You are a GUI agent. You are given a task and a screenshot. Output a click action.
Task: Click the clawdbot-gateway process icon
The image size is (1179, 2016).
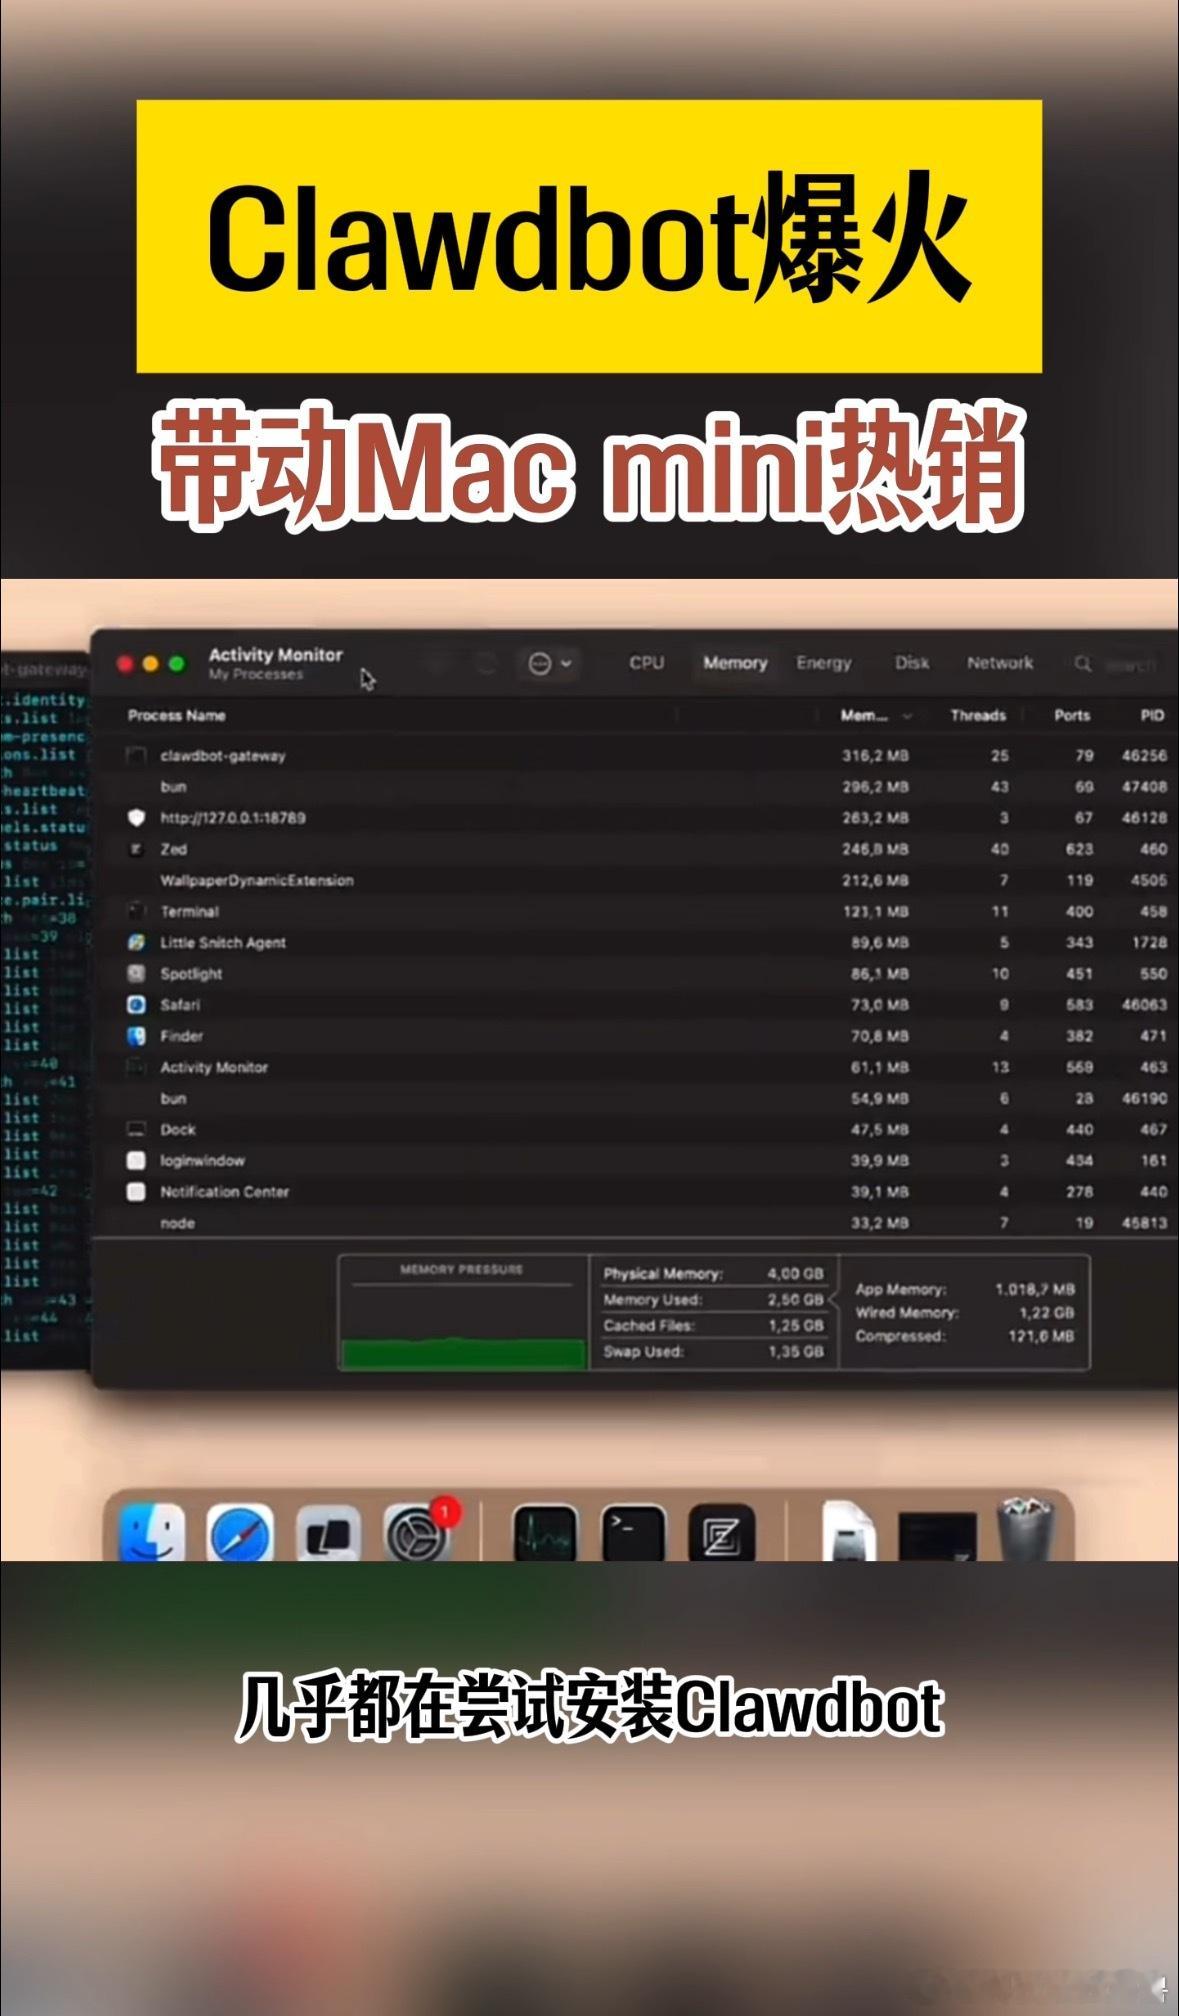(137, 756)
